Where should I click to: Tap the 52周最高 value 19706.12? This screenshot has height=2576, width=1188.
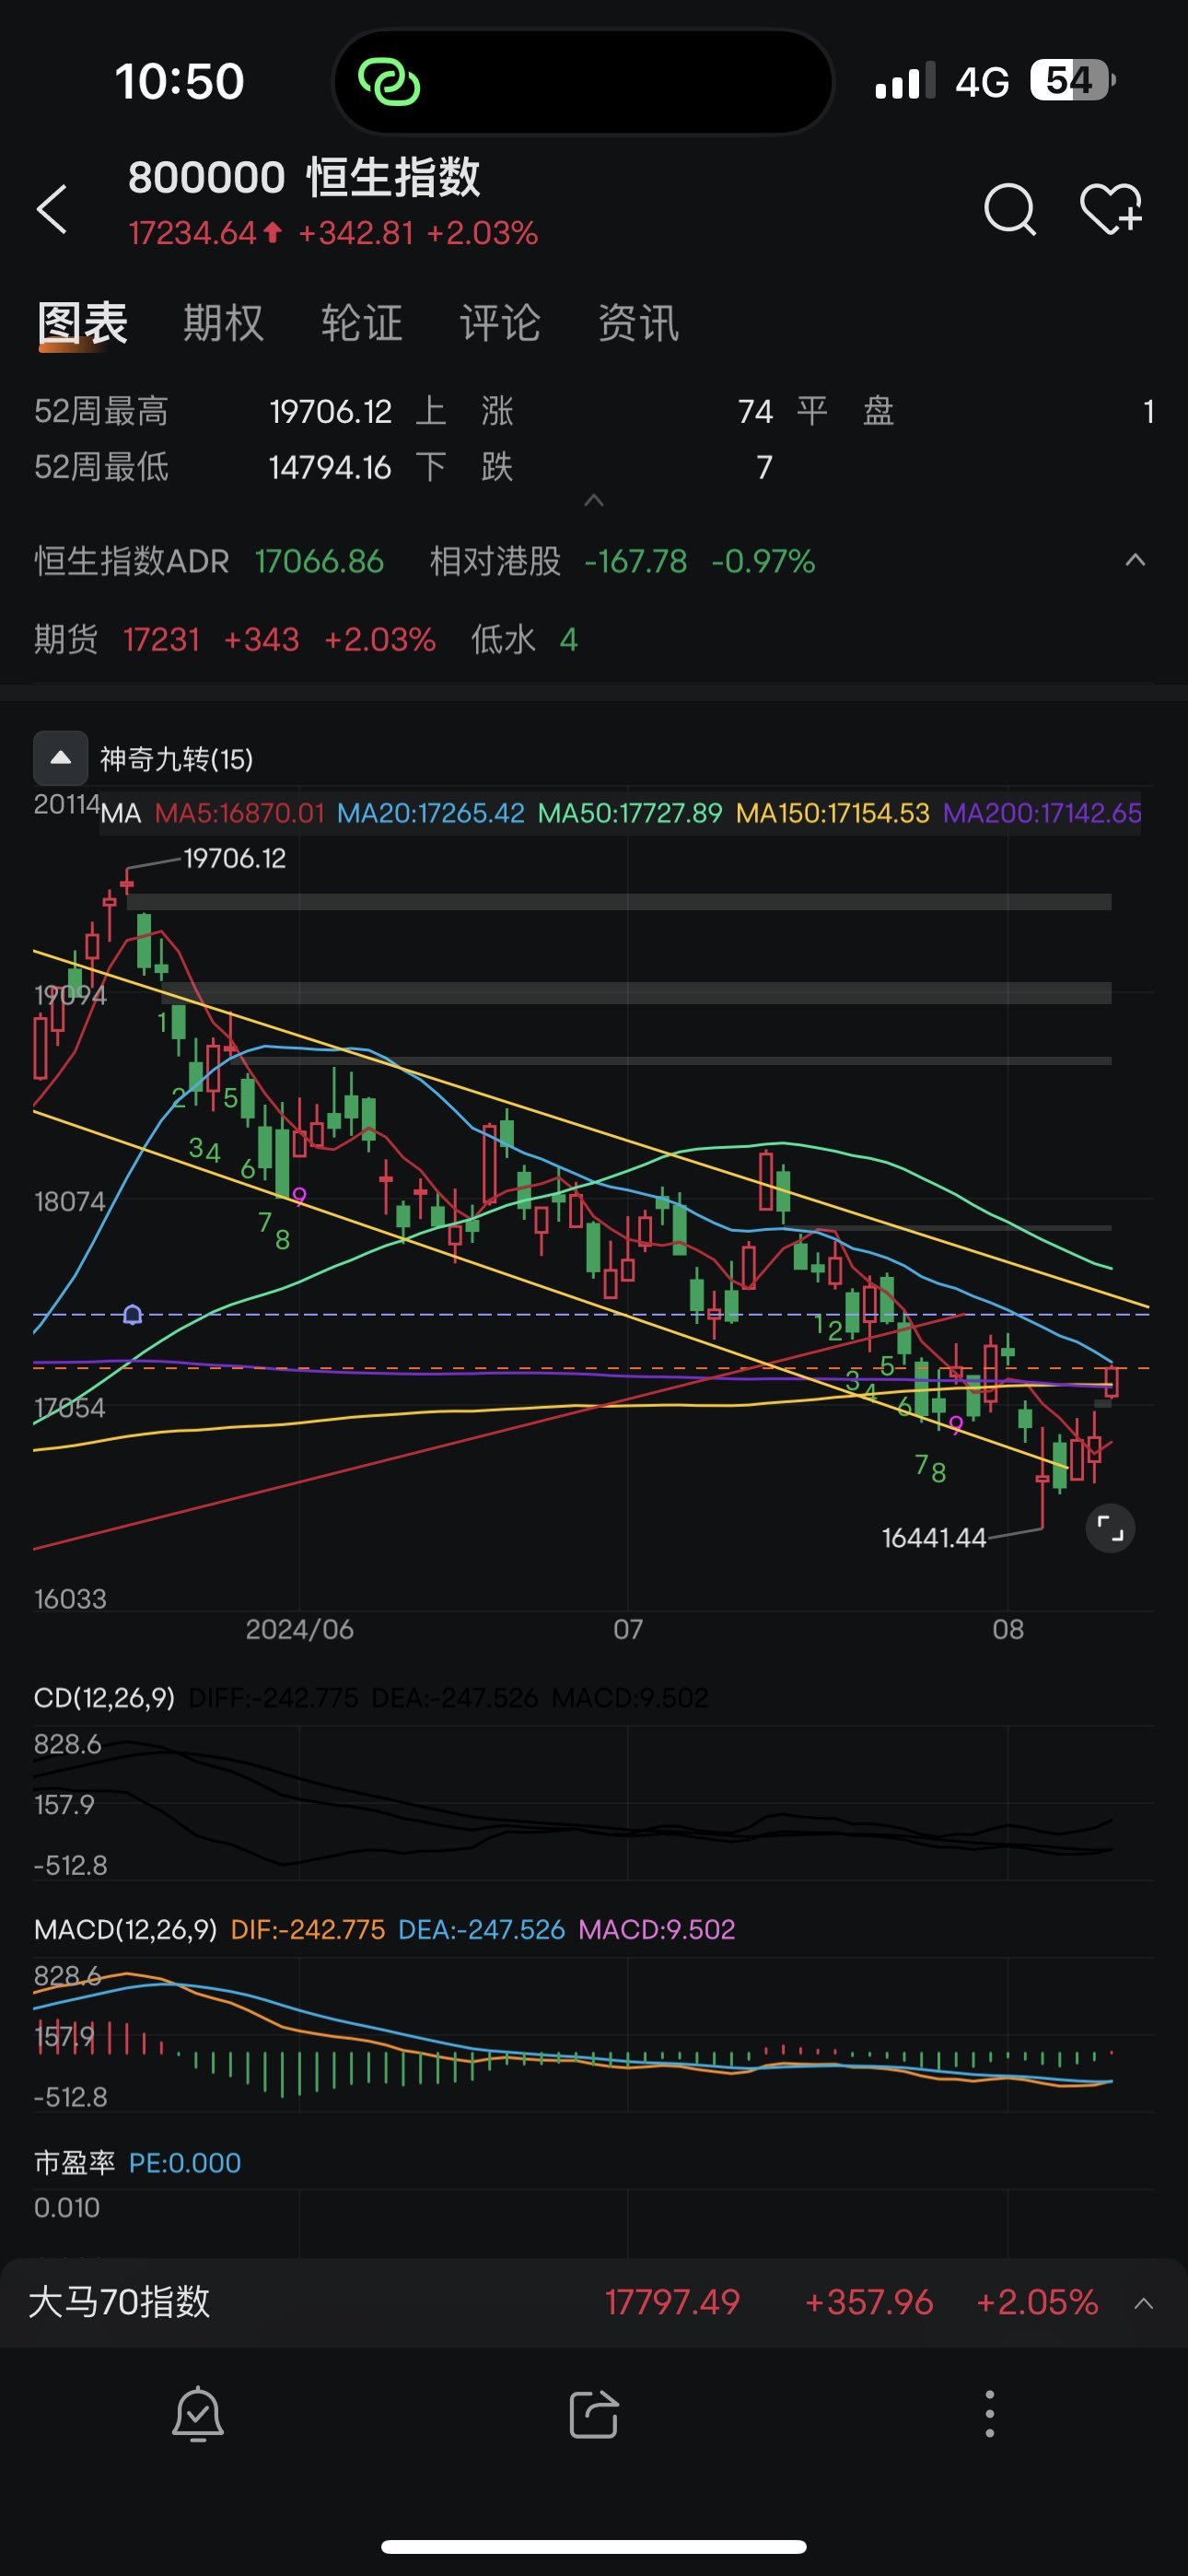331,411
